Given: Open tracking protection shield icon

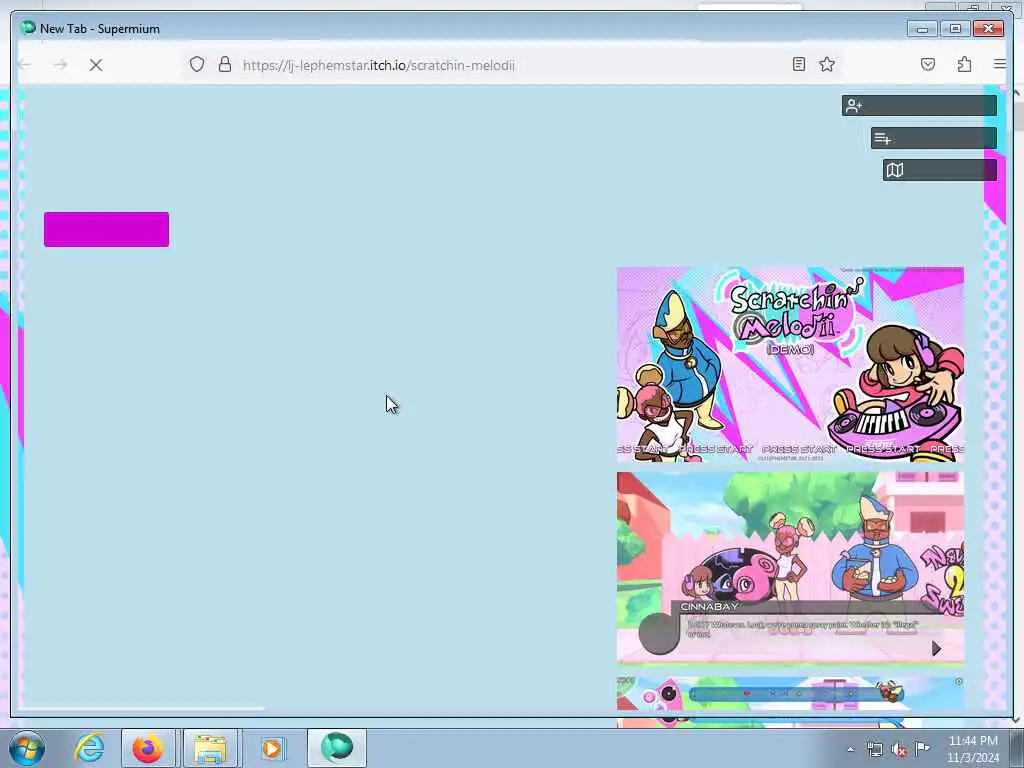Looking at the screenshot, I should pos(197,64).
